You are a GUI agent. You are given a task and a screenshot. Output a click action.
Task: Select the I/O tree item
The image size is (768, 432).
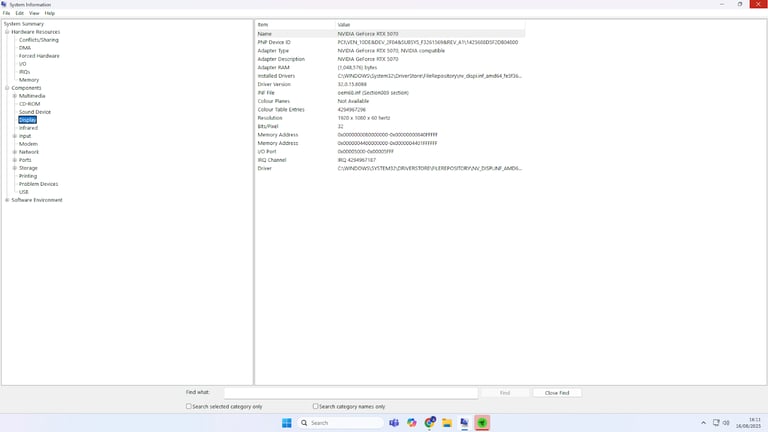point(23,64)
